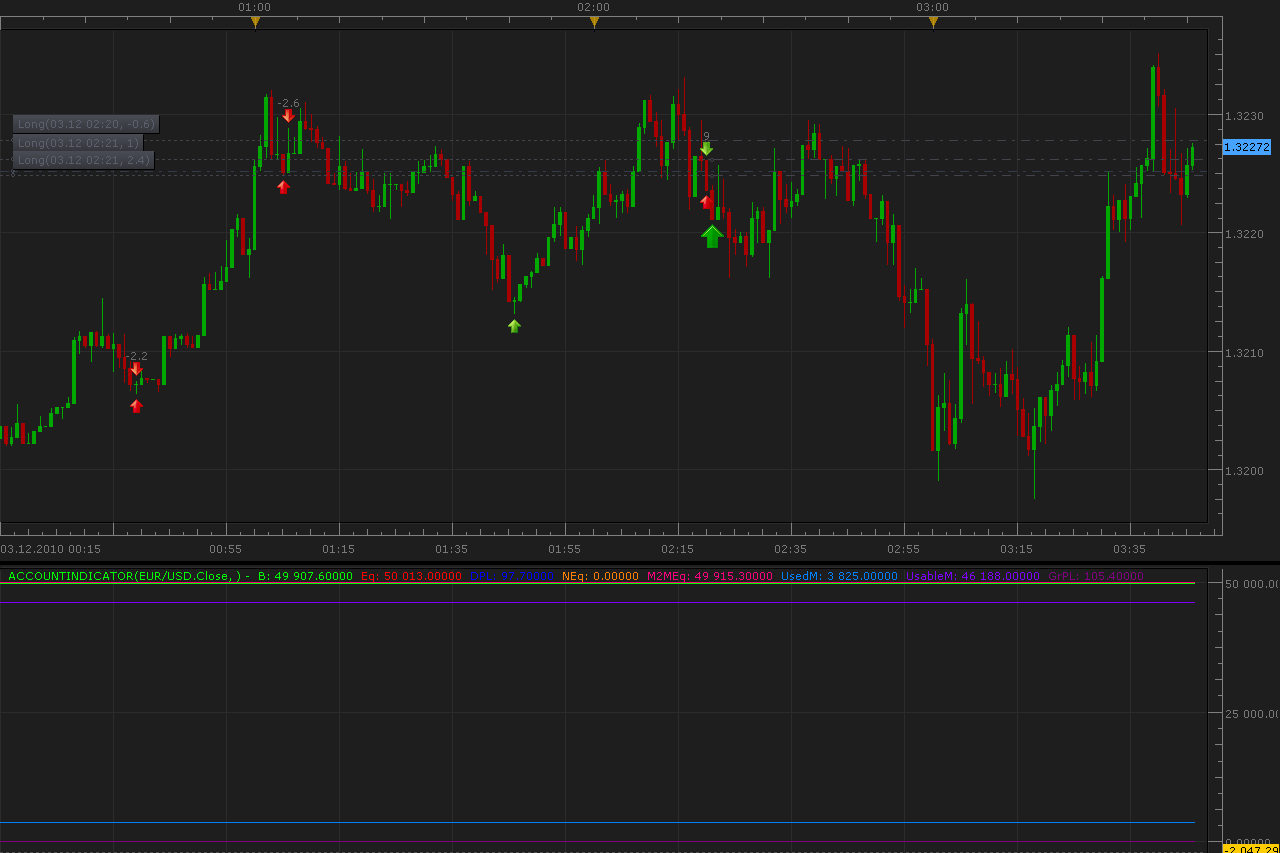Click the 00:55 time axis label
Viewport: 1280px width, 853px height.
(x=225, y=549)
